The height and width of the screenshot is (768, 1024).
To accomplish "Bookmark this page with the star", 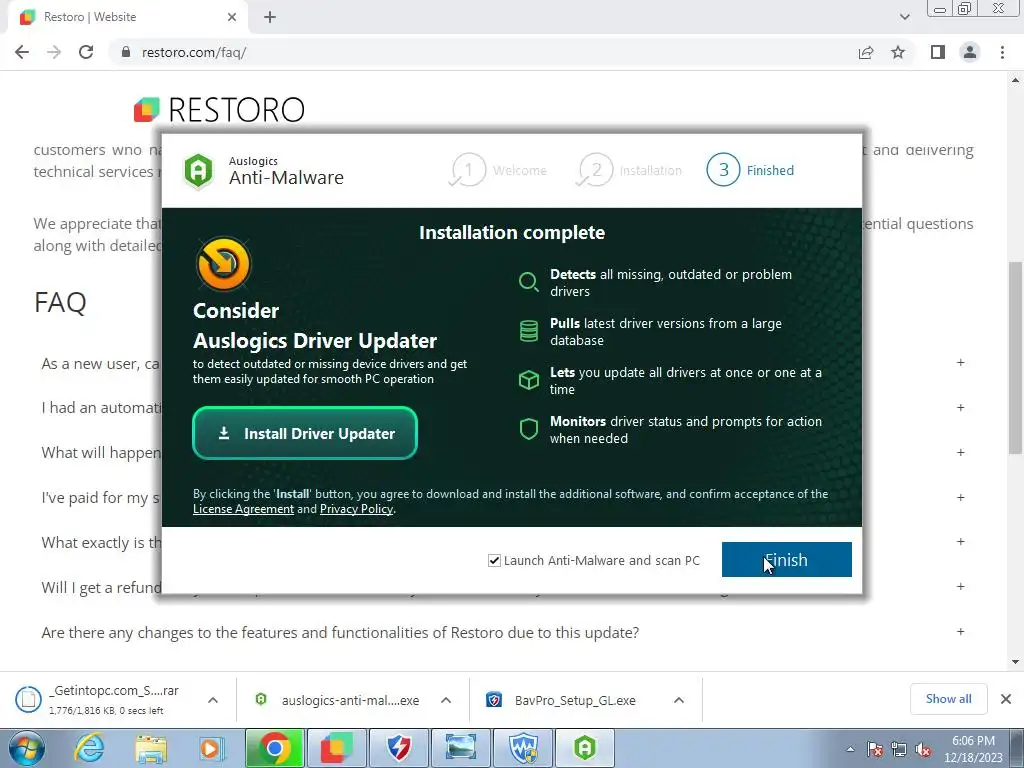I will point(898,52).
